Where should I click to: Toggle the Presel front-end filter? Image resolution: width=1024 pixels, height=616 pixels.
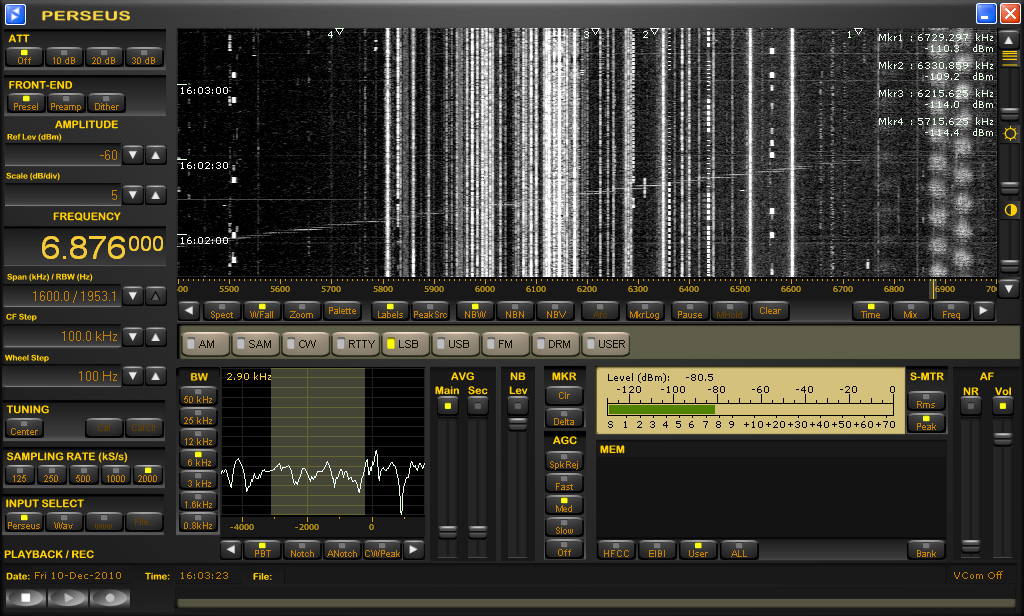click(x=26, y=103)
